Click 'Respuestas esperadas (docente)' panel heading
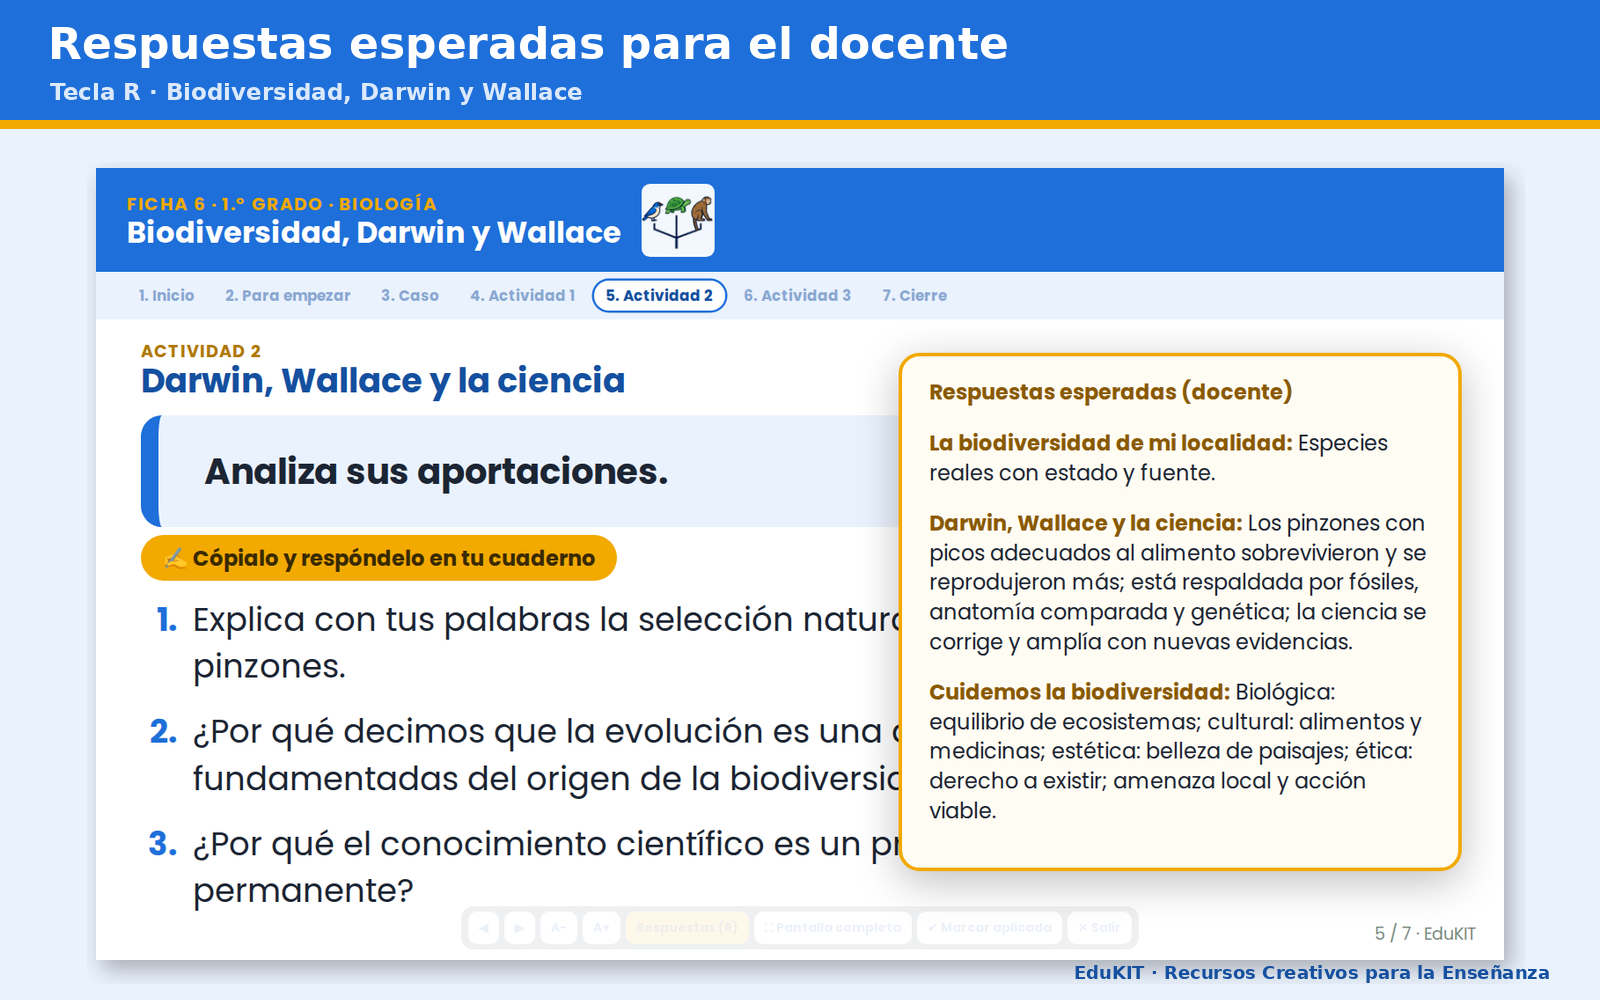This screenshot has width=1600, height=1000. [x=1110, y=392]
